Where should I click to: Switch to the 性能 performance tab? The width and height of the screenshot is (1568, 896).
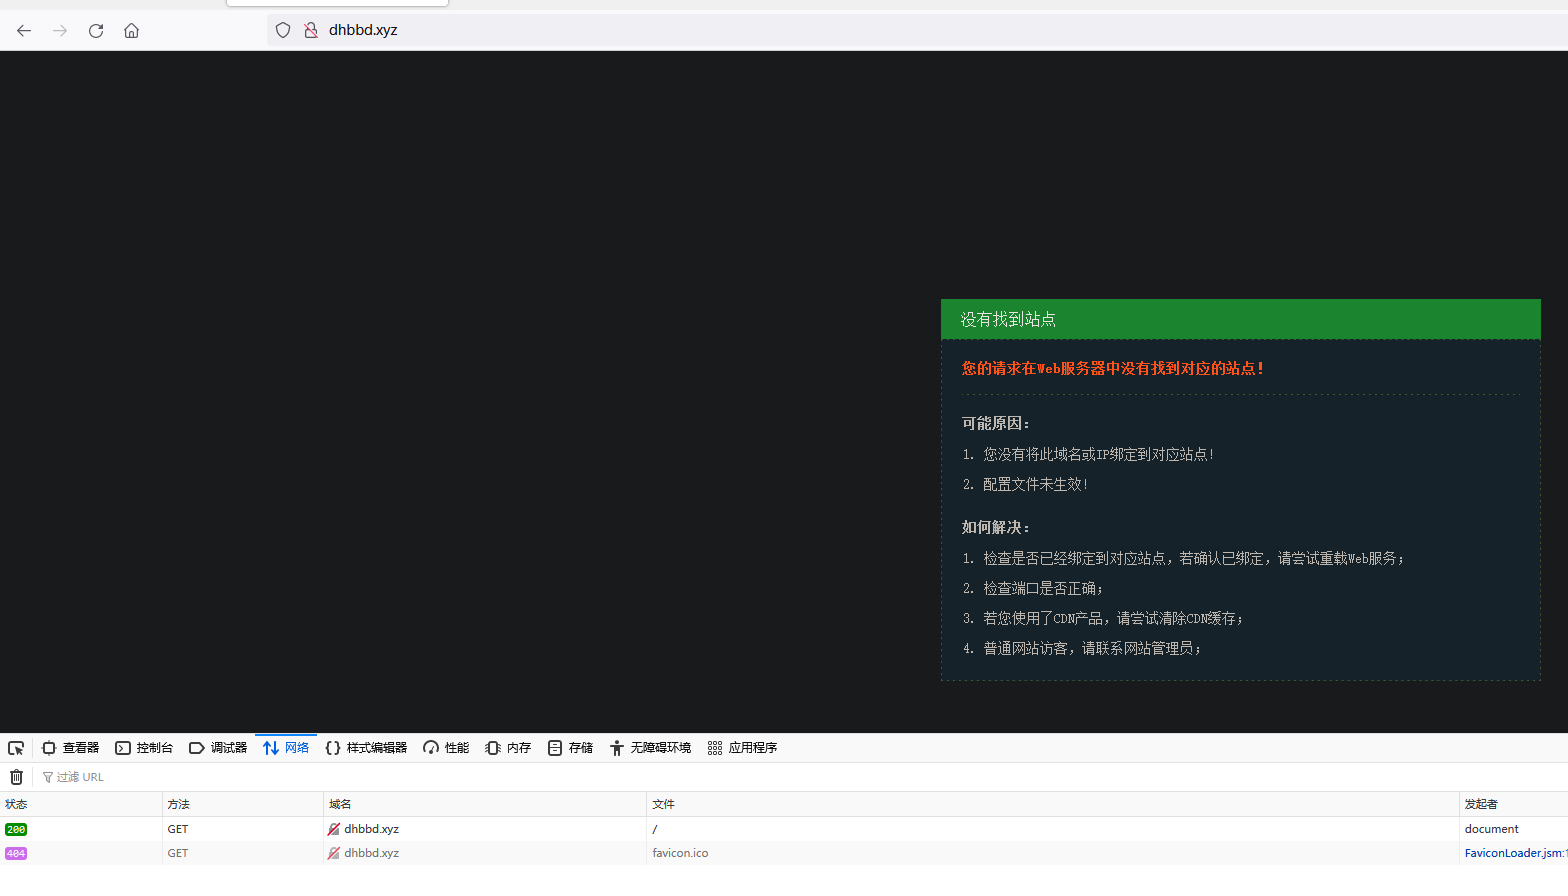point(446,748)
